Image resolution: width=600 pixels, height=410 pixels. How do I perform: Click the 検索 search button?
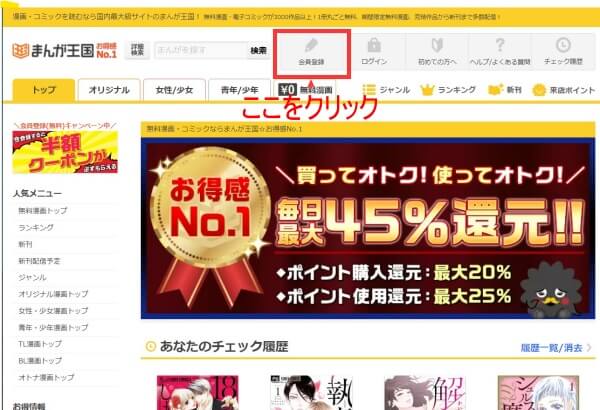click(258, 51)
